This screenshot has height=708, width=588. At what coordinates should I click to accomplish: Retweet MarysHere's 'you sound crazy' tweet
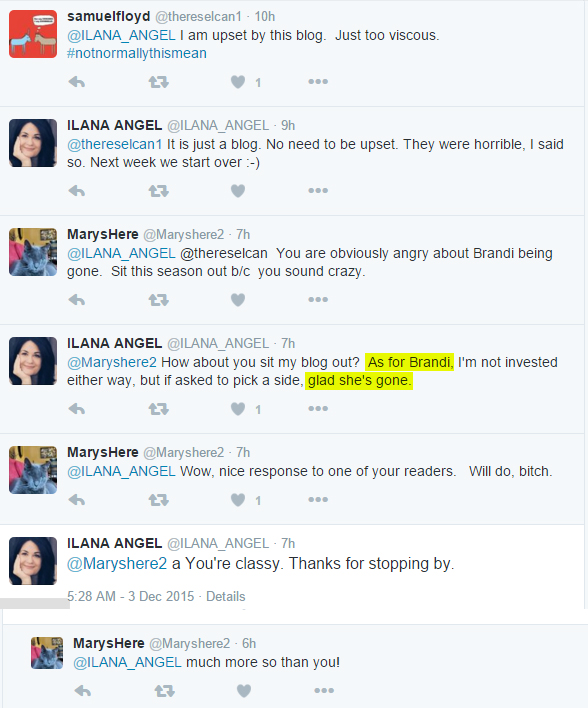(159, 300)
